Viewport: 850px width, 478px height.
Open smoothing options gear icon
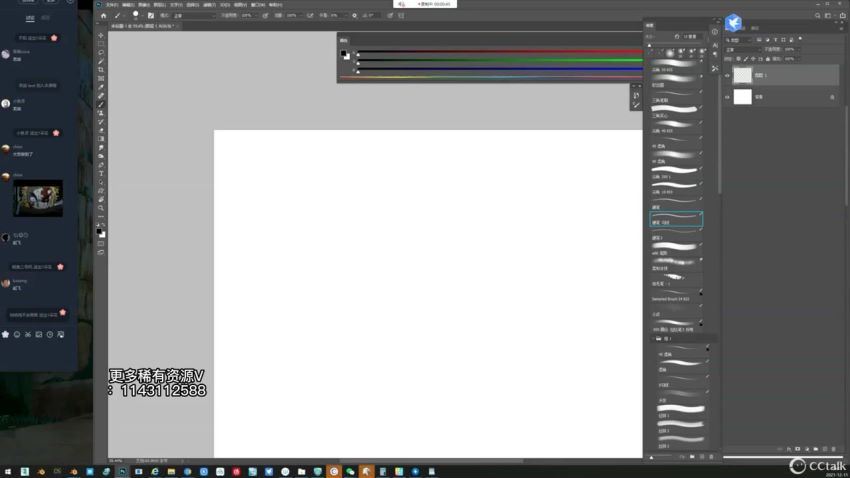(355, 16)
